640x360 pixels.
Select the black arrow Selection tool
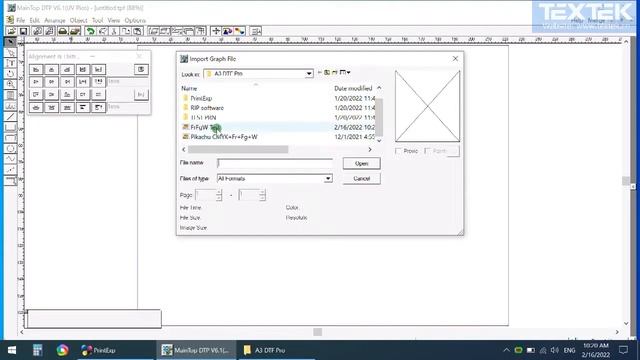pos(11,42)
